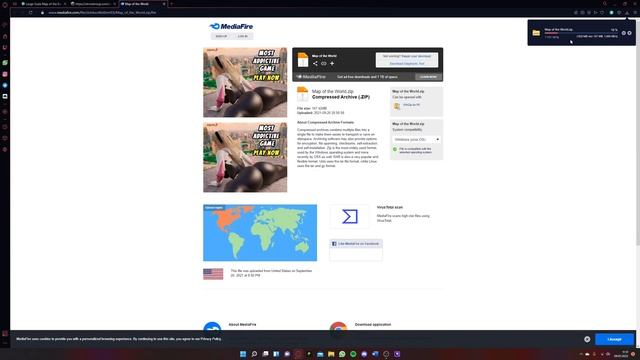Open Messenger in the Opera sidebar
This screenshot has width=640, height=360.
[5, 85]
